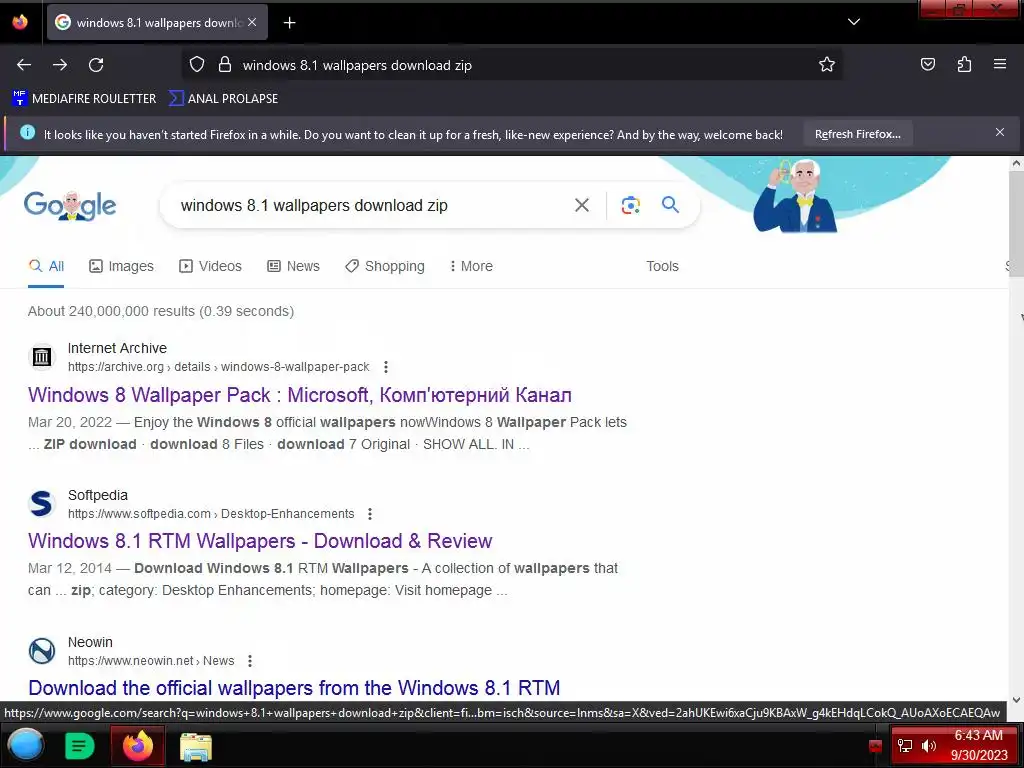
Task: Open Firefox application hamburger menu
Action: [1000, 64]
